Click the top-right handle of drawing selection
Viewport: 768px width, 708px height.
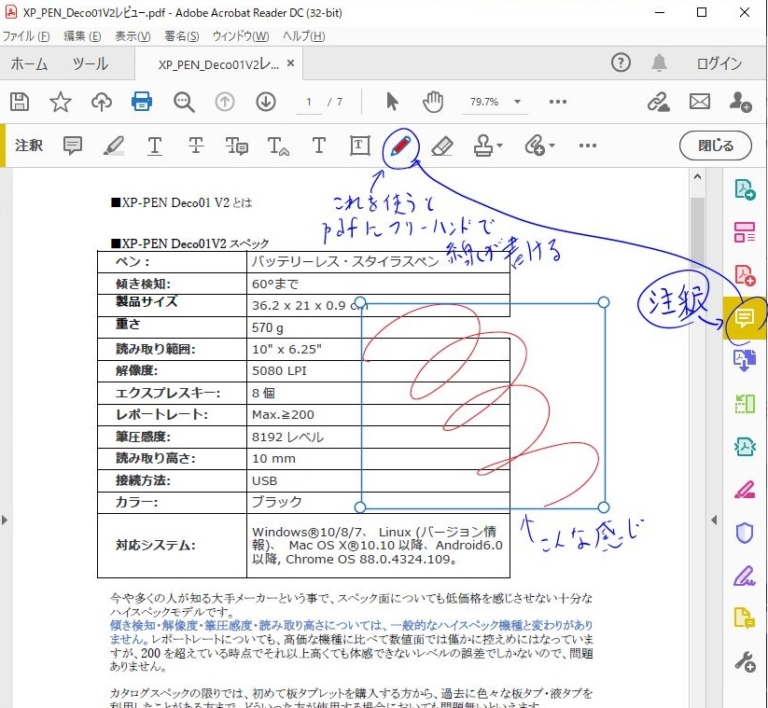tap(603, 302)
